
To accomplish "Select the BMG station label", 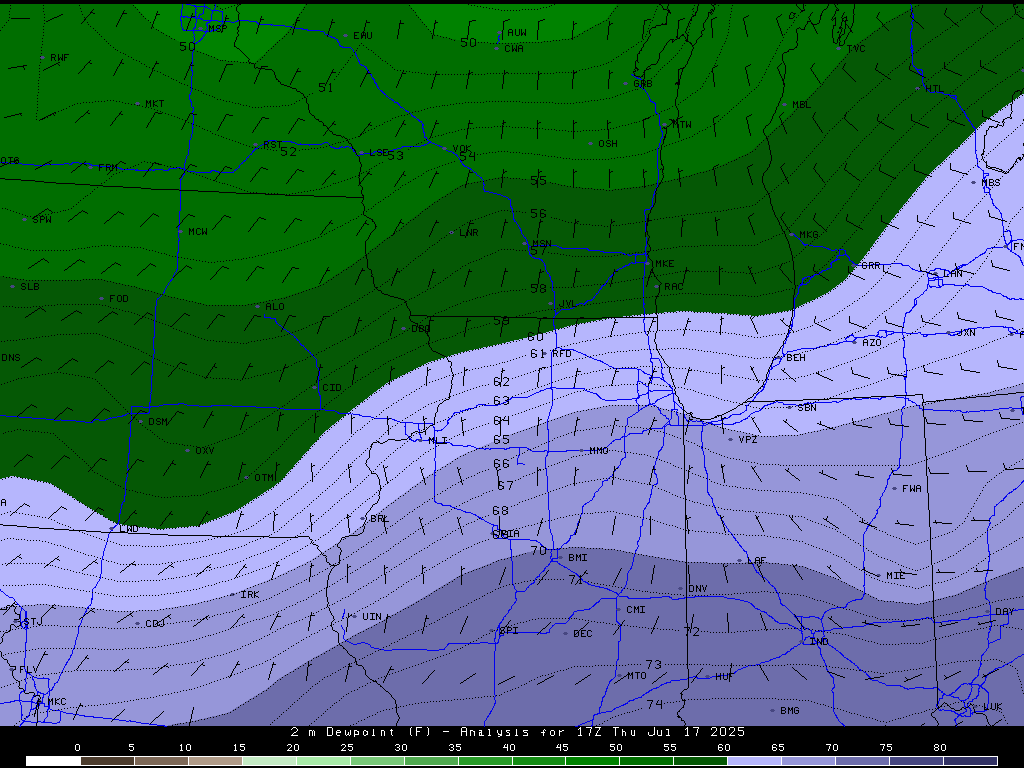I will [790, 711].
